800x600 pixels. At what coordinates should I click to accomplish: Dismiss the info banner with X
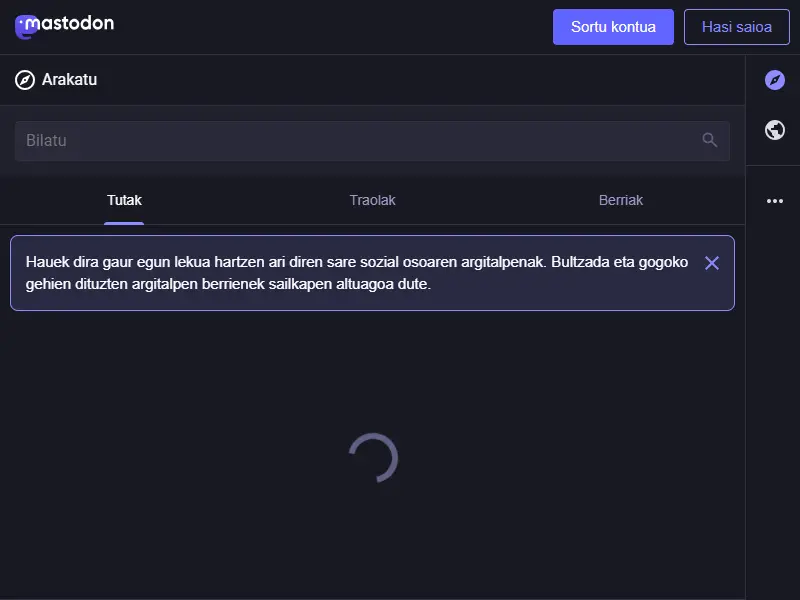[712, 263]
